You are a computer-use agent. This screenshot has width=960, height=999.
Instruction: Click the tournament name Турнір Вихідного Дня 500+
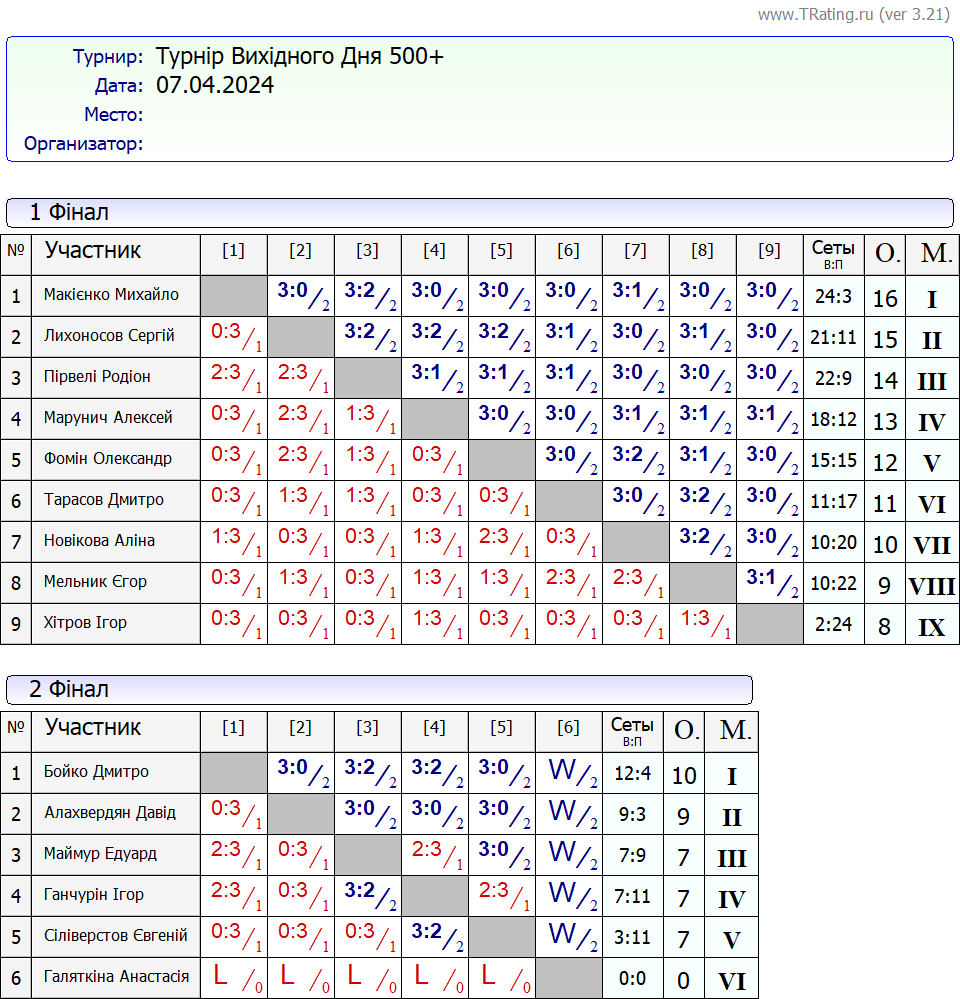pyautogui.click(x=299, y=56)
